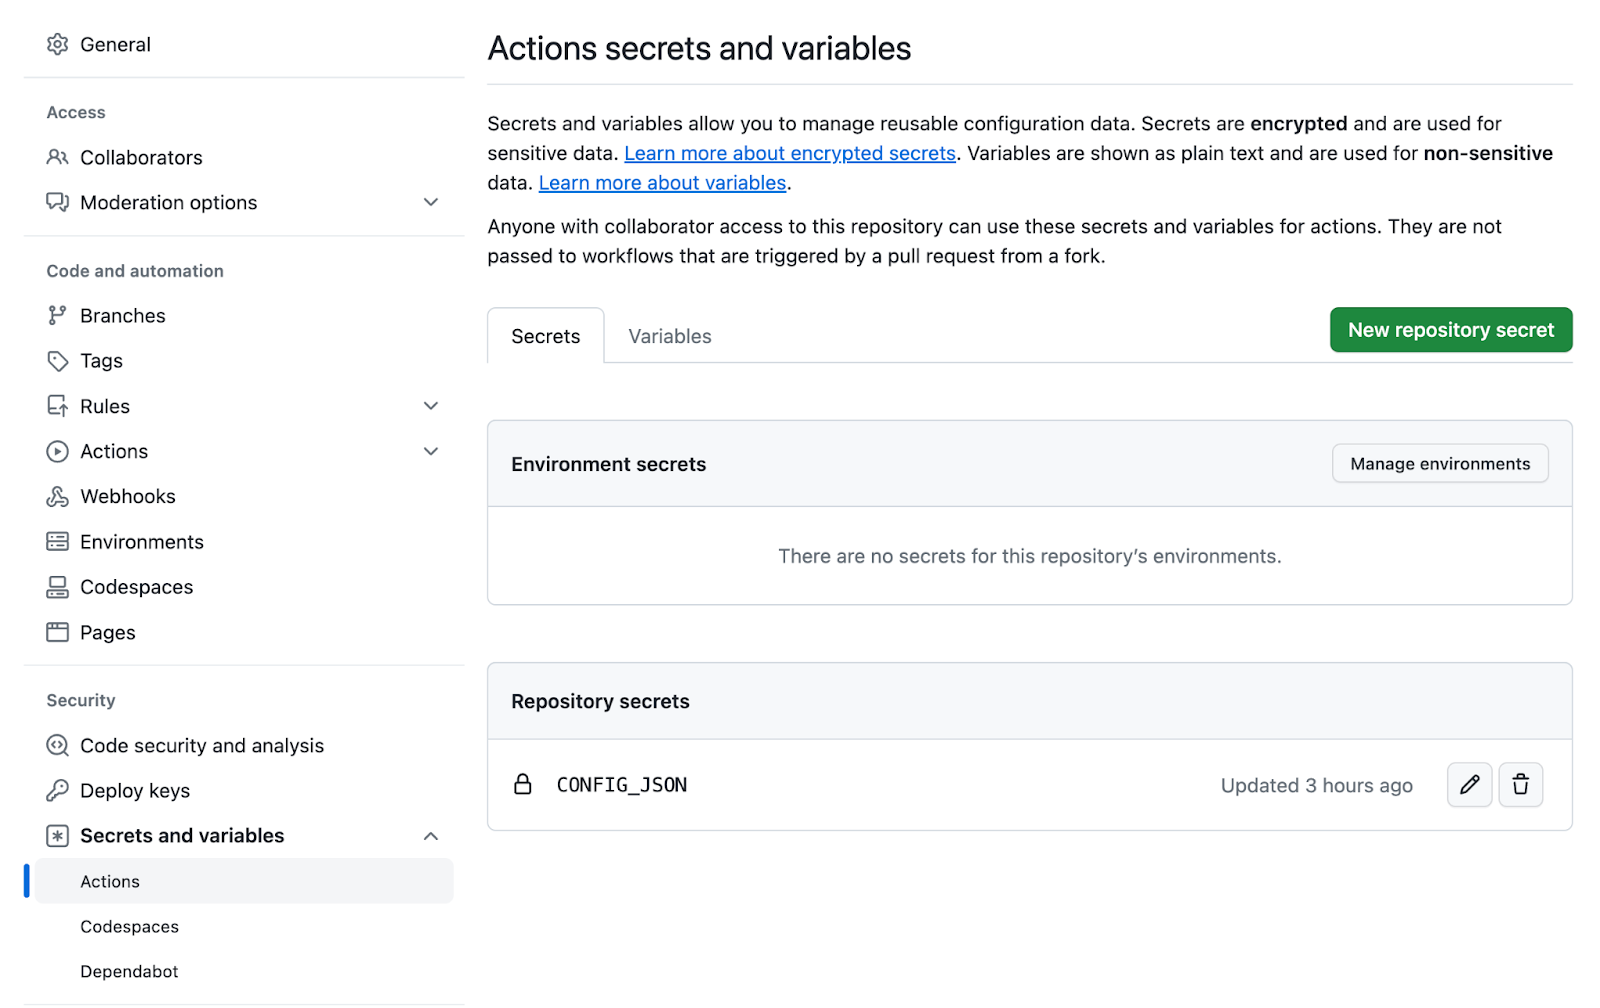Click the General gear icon in sidebar
Screen dimensions: 1600x1008
(x=58, y=44)
